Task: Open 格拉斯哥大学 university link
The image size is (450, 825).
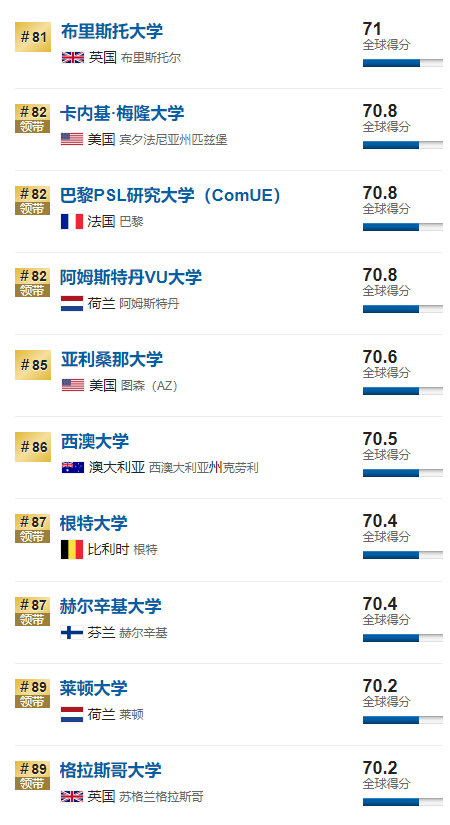Action: [x=111, y=770]
